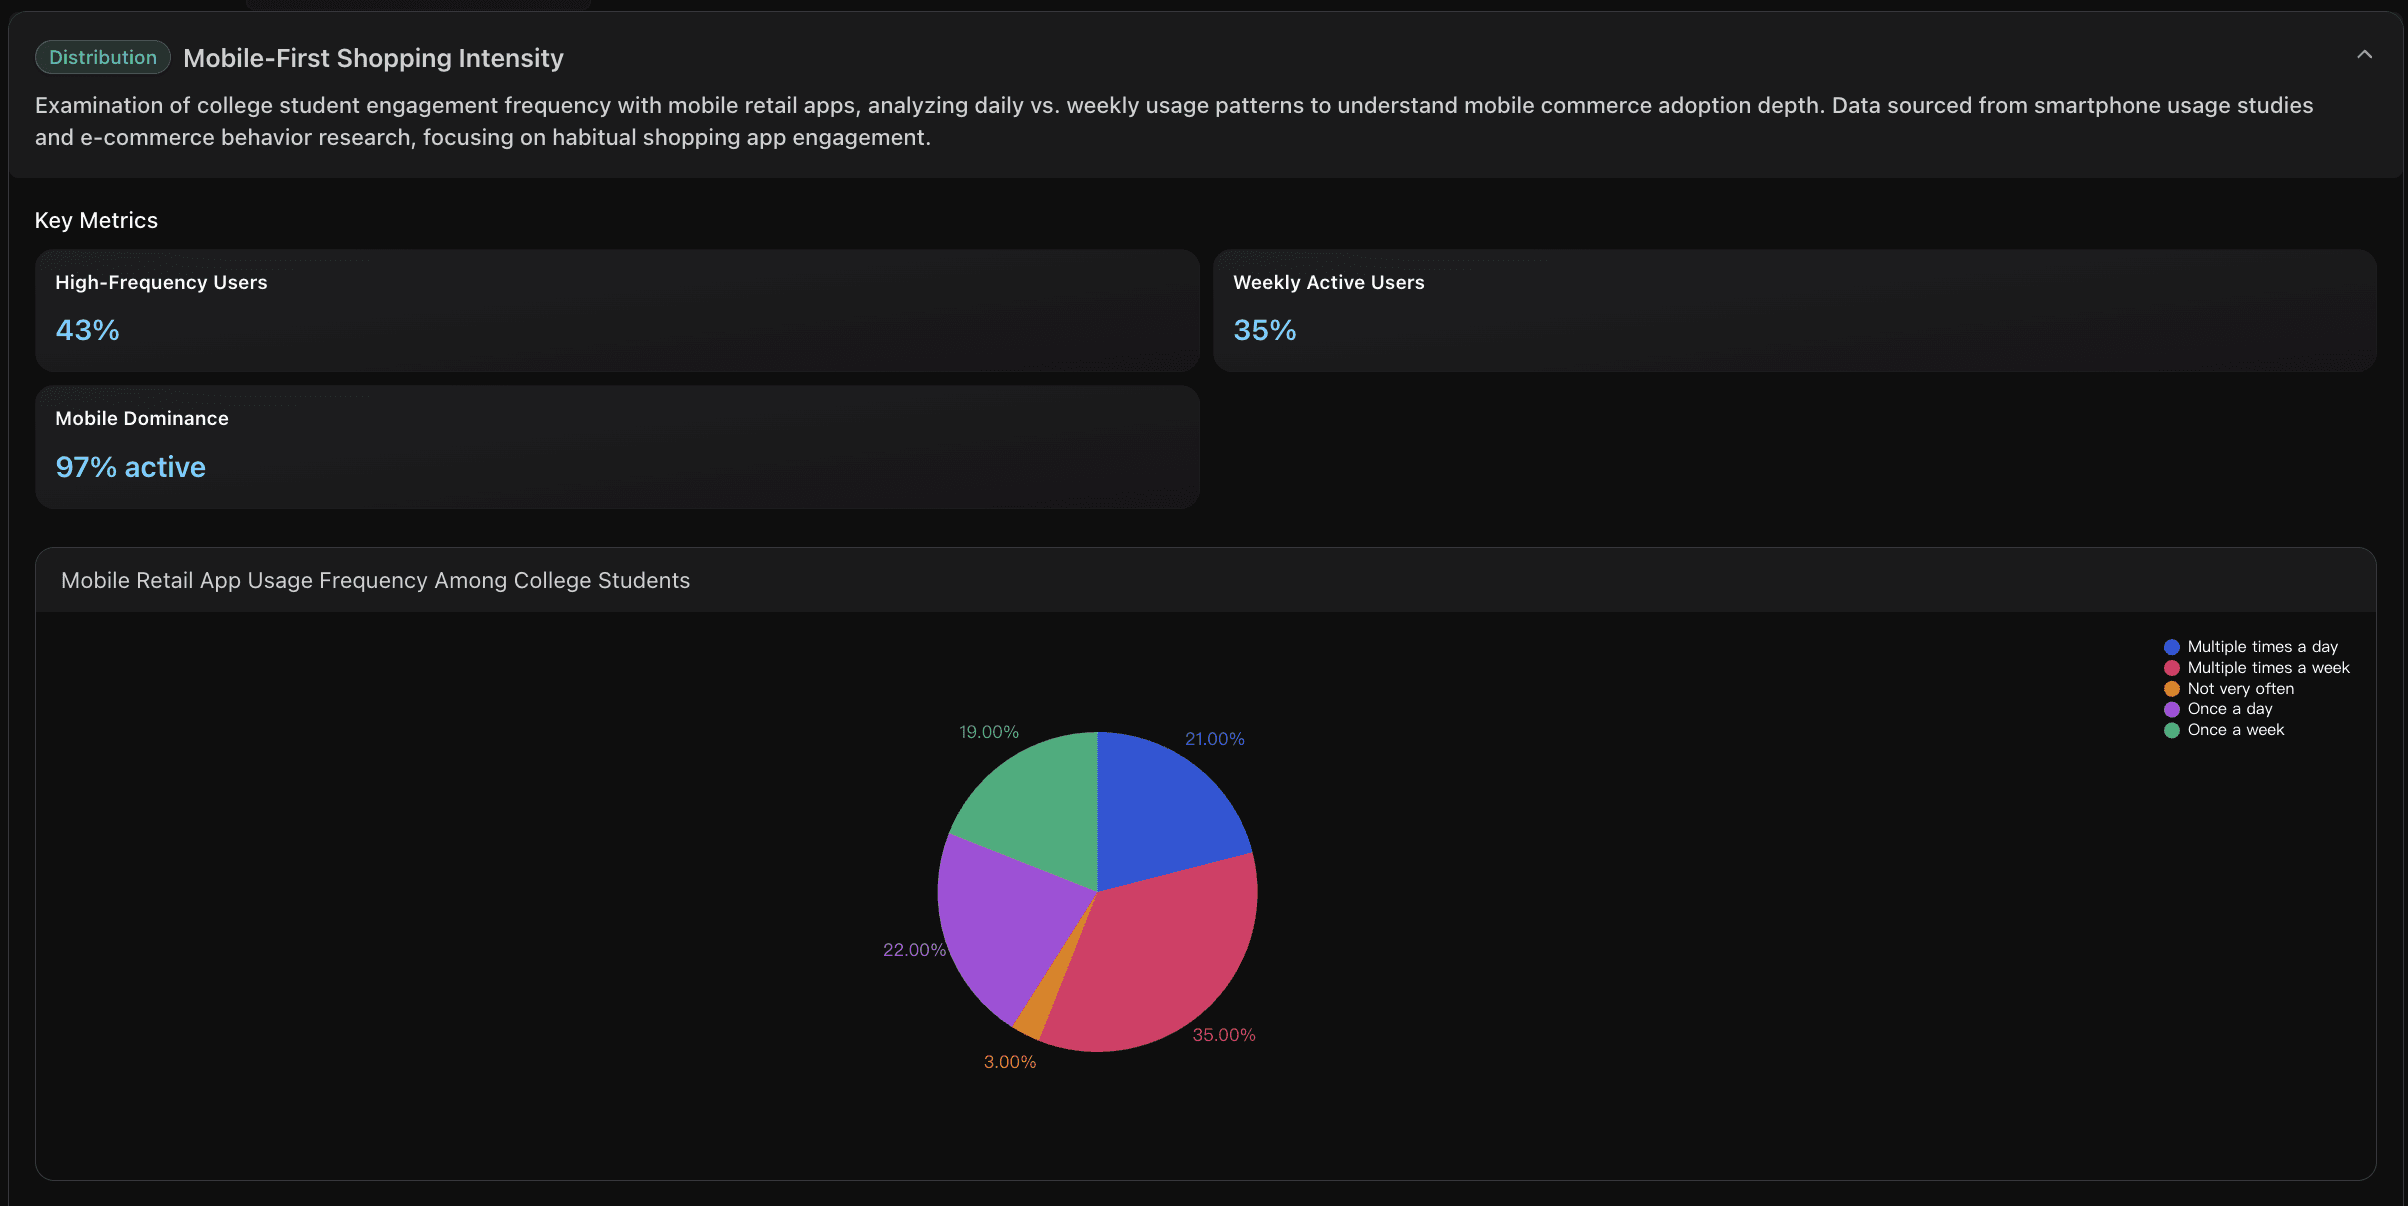Click the orange legend dot

tap(2171, 689)
